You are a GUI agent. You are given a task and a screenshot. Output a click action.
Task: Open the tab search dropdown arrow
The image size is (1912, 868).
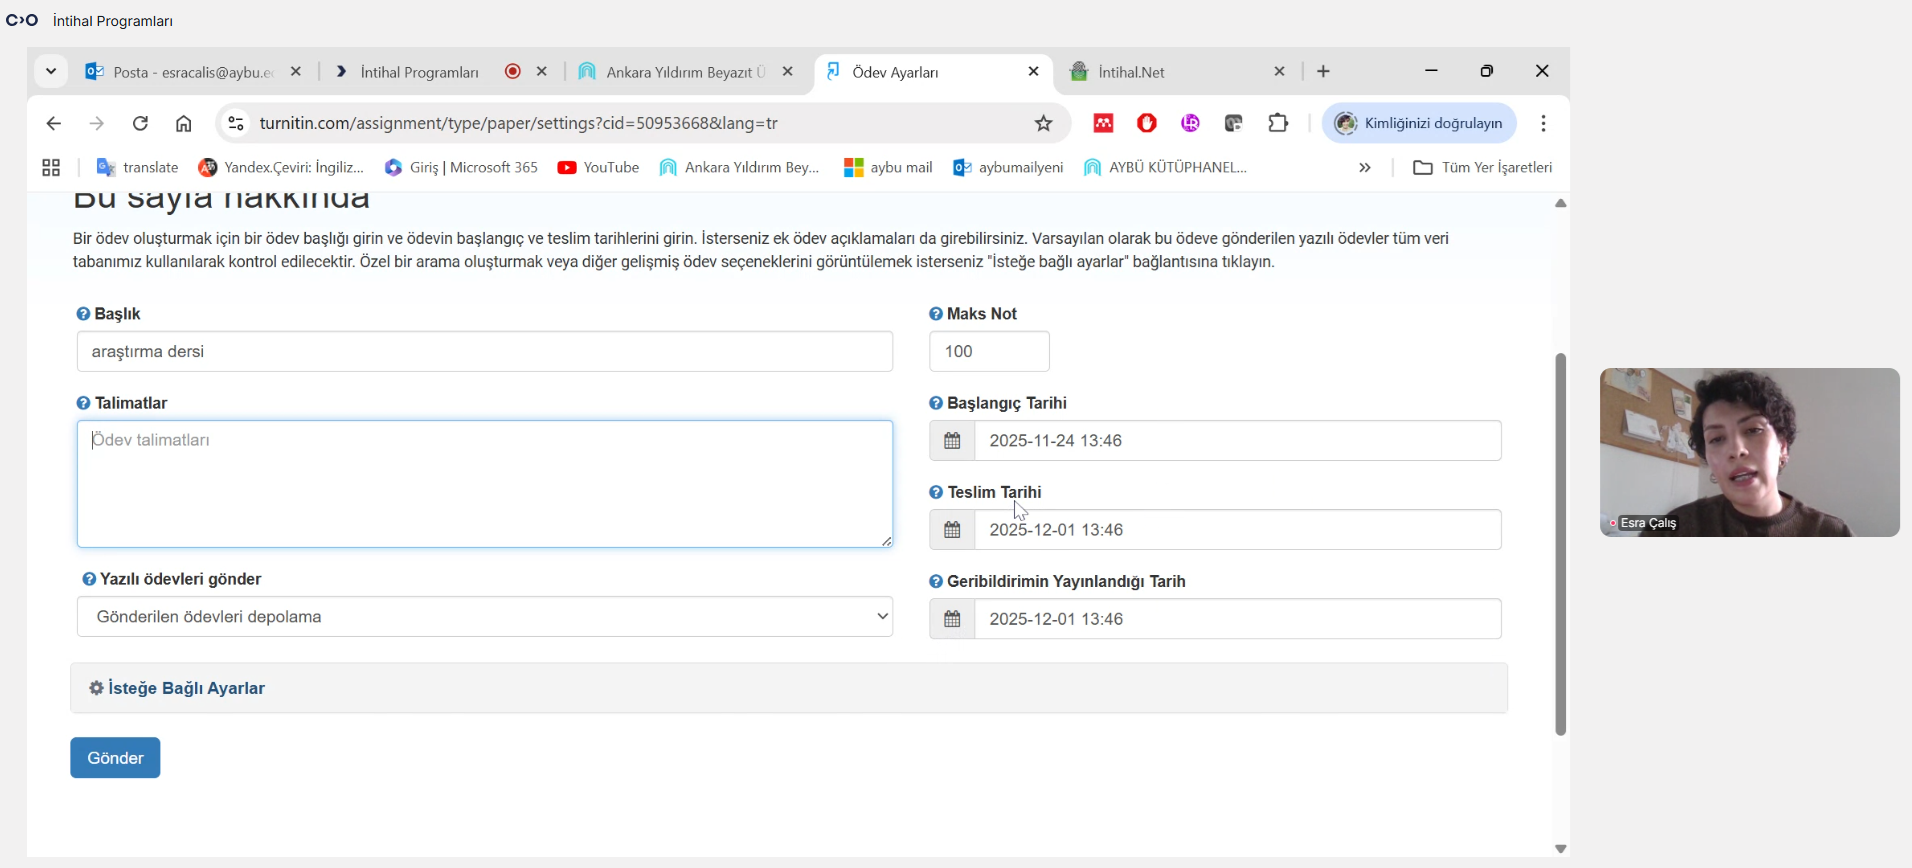coord(51,72)
